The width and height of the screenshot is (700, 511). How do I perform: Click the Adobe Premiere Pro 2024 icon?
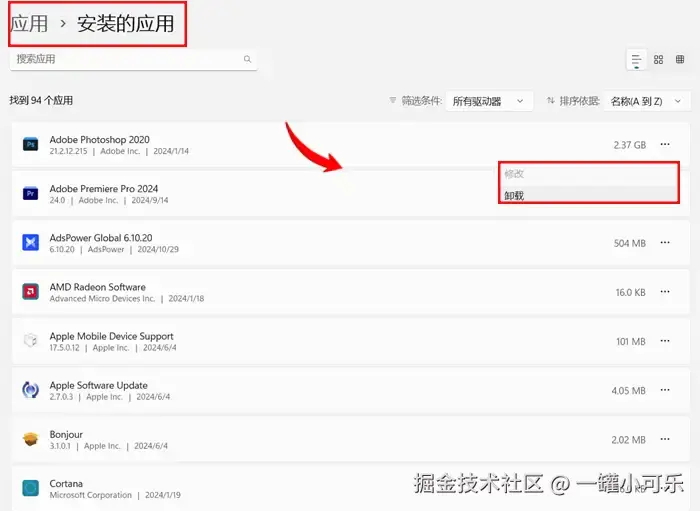[x=30, y=193]
